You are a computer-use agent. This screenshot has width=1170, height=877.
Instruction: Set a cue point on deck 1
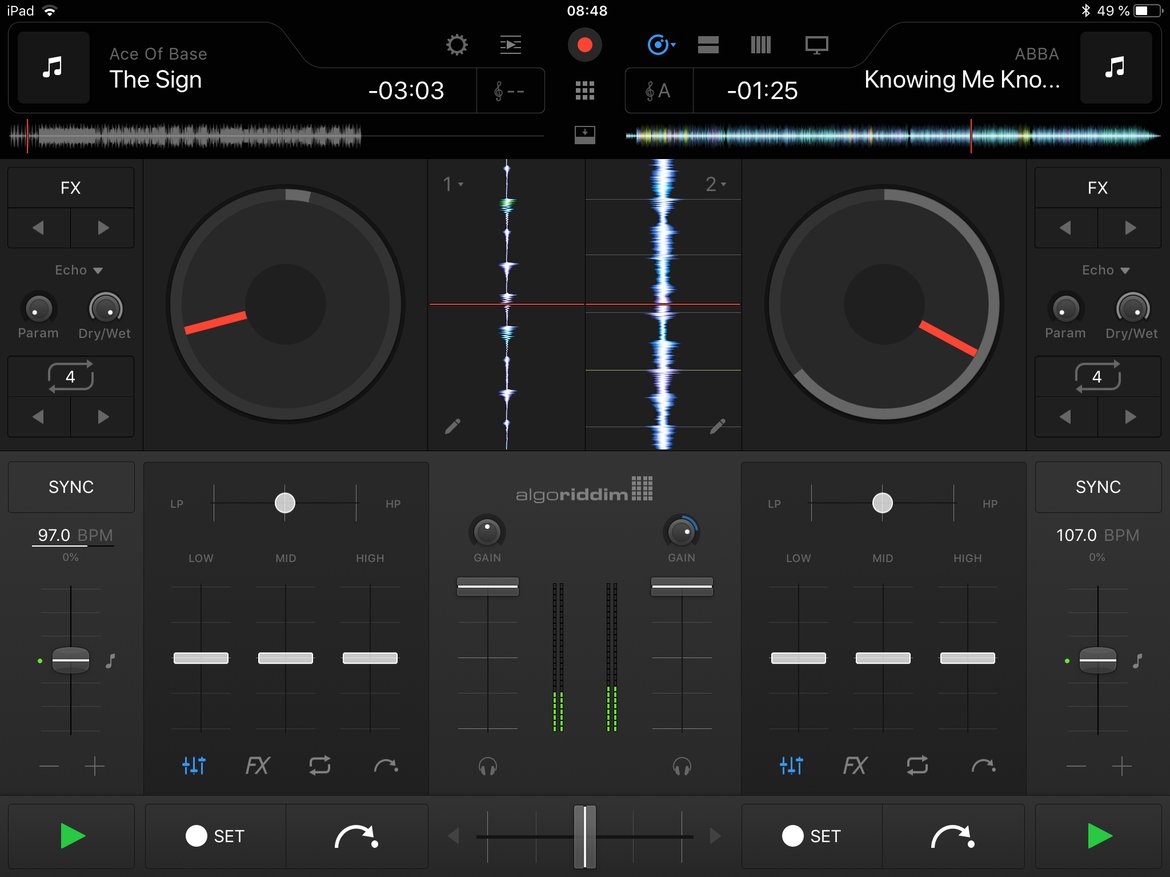coord(215,836)
